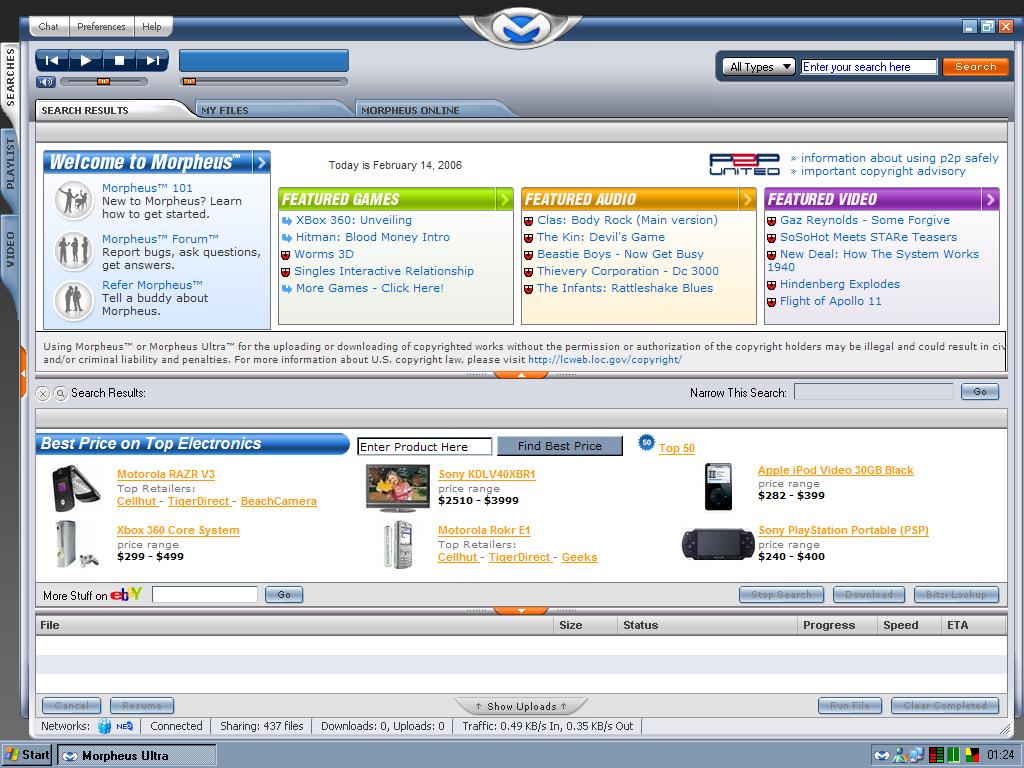Click the Clear Completed button
Viewport: 1024px width, 768px height.
[945, 705]
